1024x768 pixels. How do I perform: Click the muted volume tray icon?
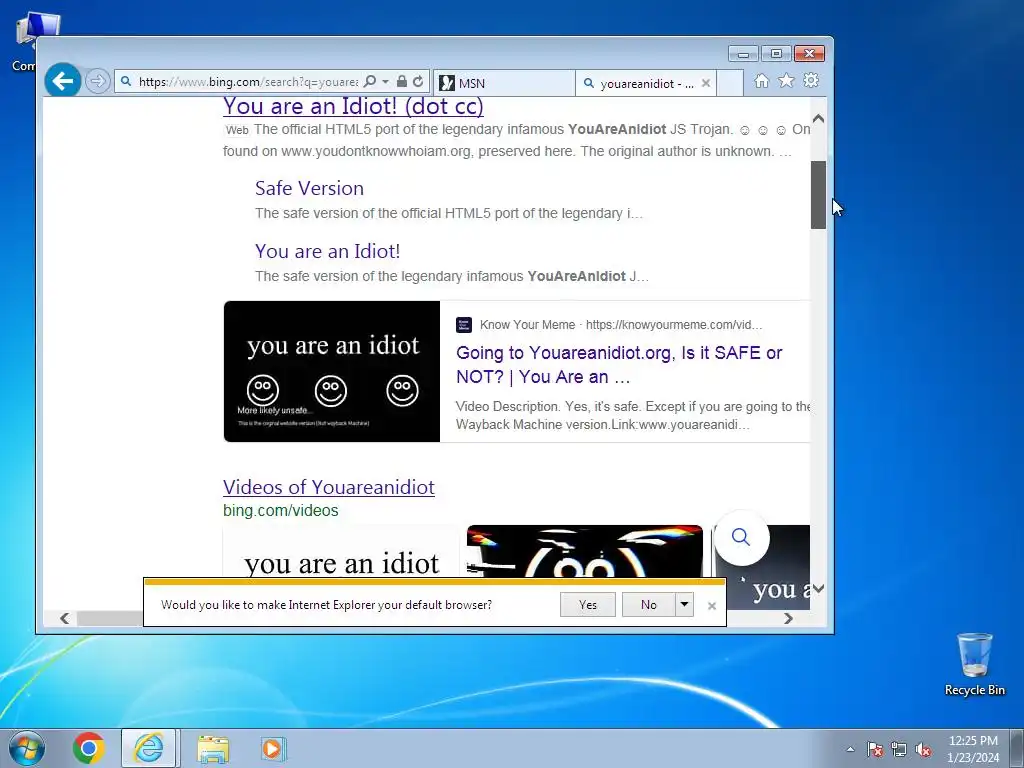923,749
